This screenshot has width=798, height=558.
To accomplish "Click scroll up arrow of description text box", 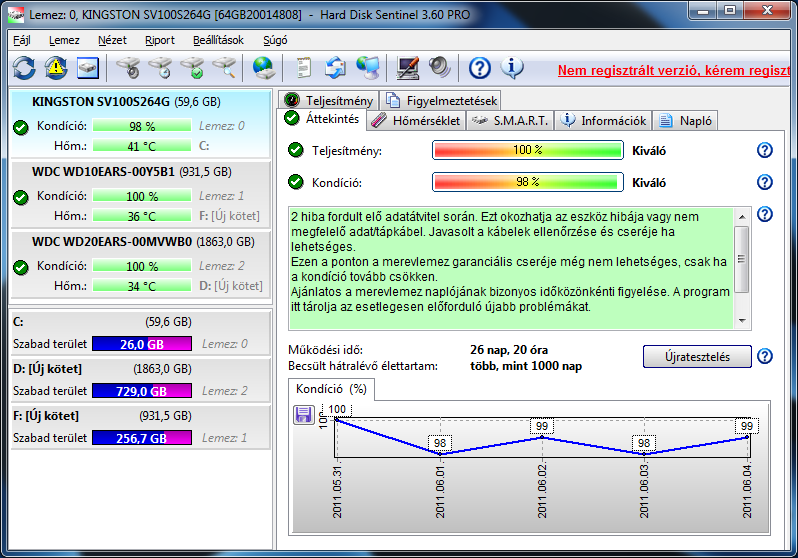I will point(742,216).
